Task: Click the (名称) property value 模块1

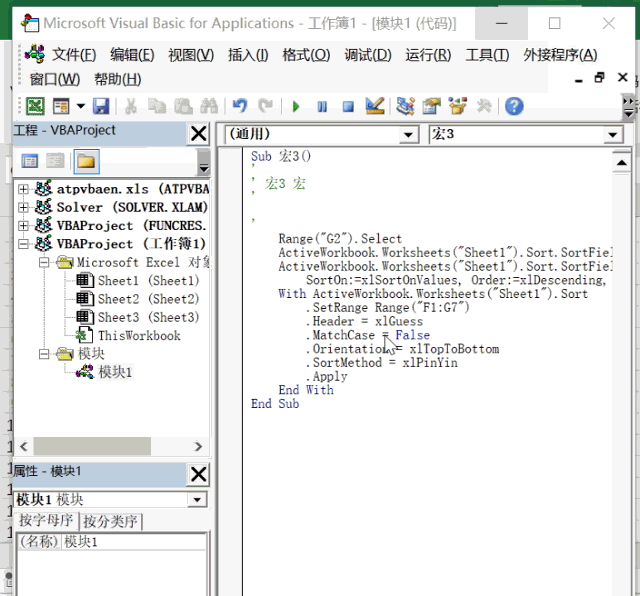Action: coord(133,542)
